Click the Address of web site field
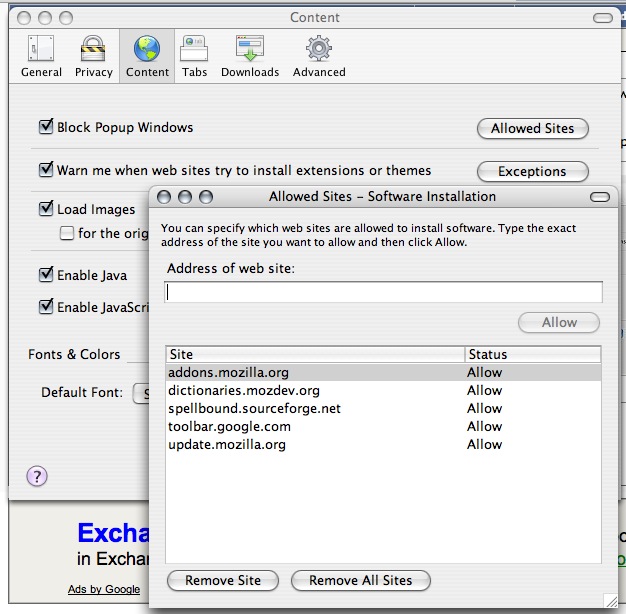Screen dimensions: 626x614 383,292
